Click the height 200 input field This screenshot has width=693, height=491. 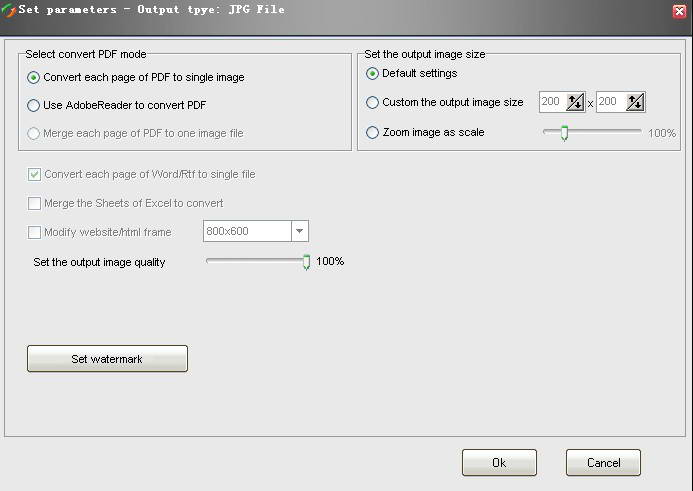tap(611, 102)
